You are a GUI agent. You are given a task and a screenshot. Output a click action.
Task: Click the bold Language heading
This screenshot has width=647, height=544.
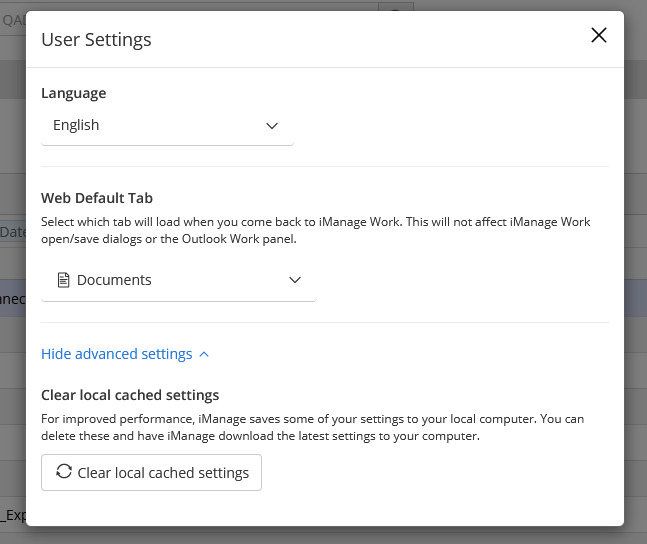[x=73, y=93]
